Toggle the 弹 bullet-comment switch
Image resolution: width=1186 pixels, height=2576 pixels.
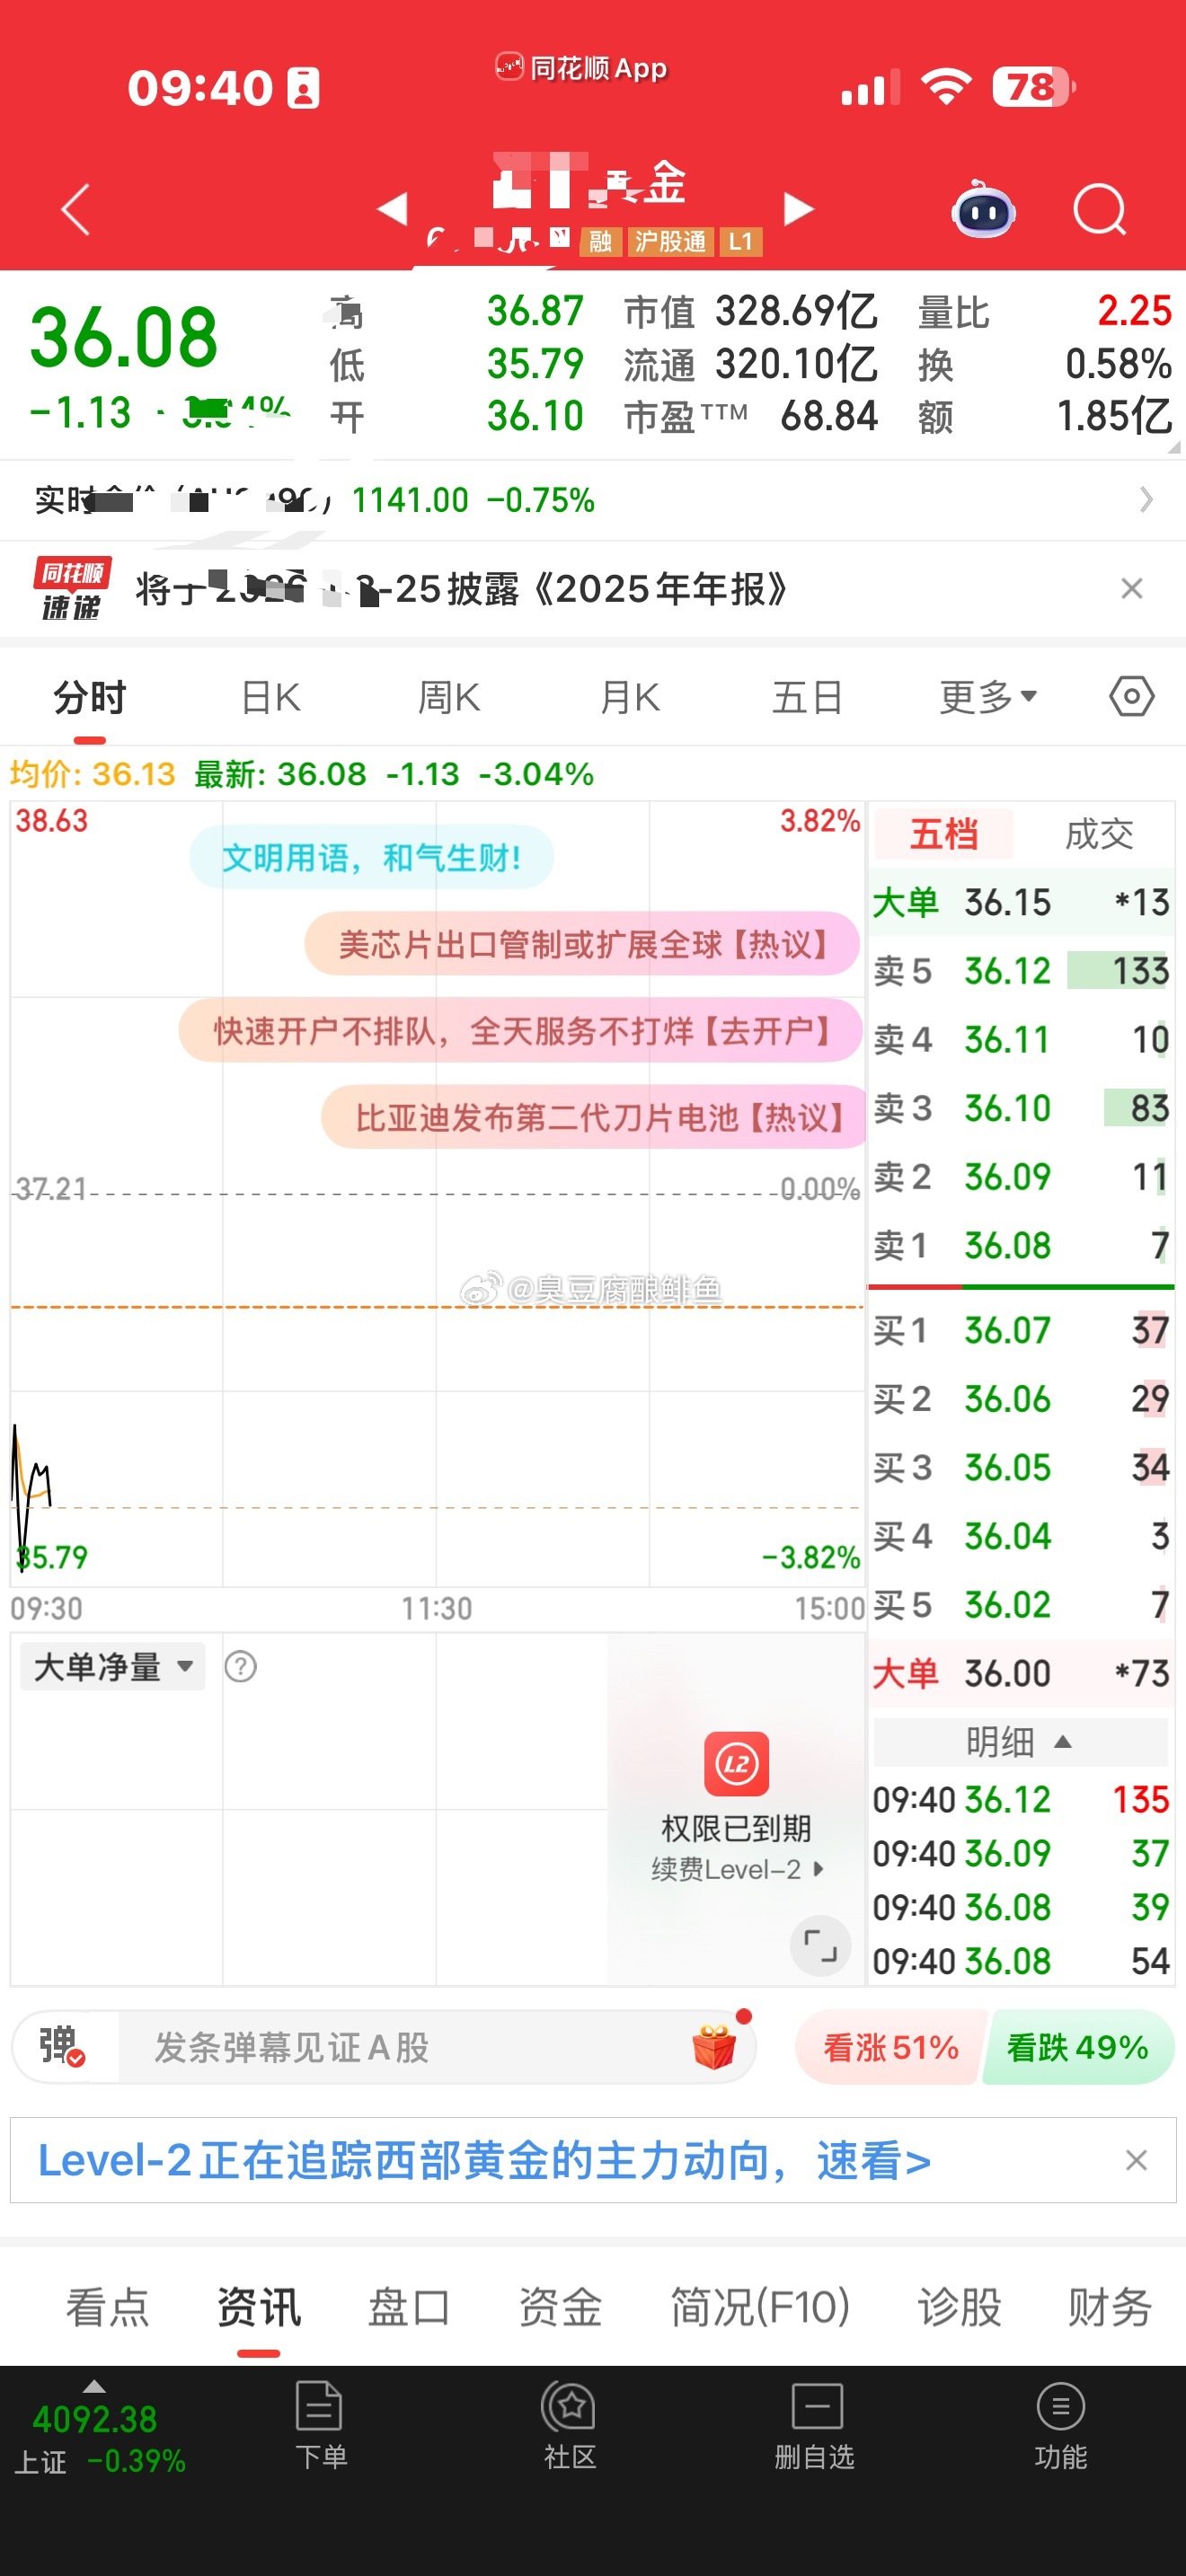[x=62, y=2046]
